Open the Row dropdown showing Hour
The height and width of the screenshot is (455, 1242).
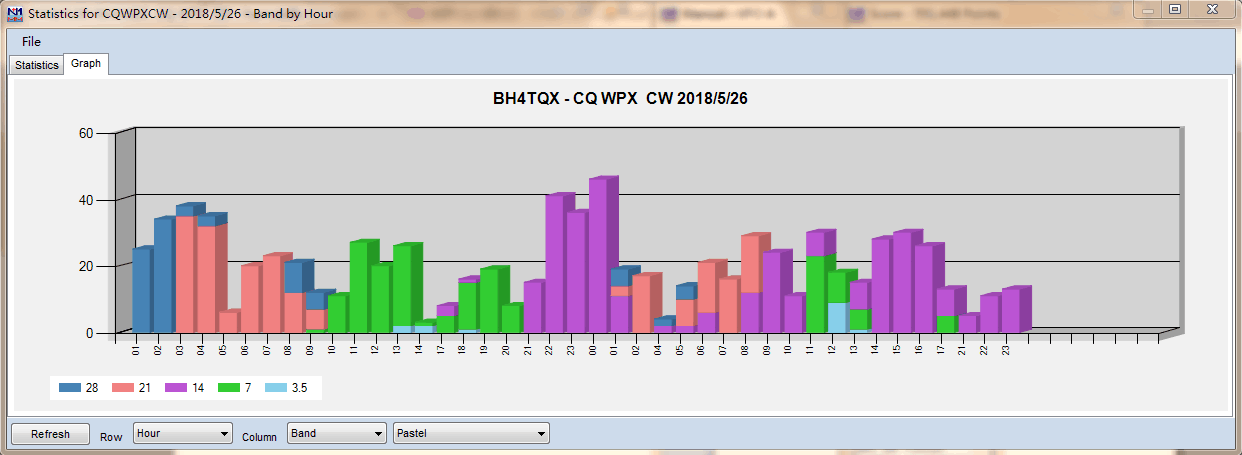[183, 433]
